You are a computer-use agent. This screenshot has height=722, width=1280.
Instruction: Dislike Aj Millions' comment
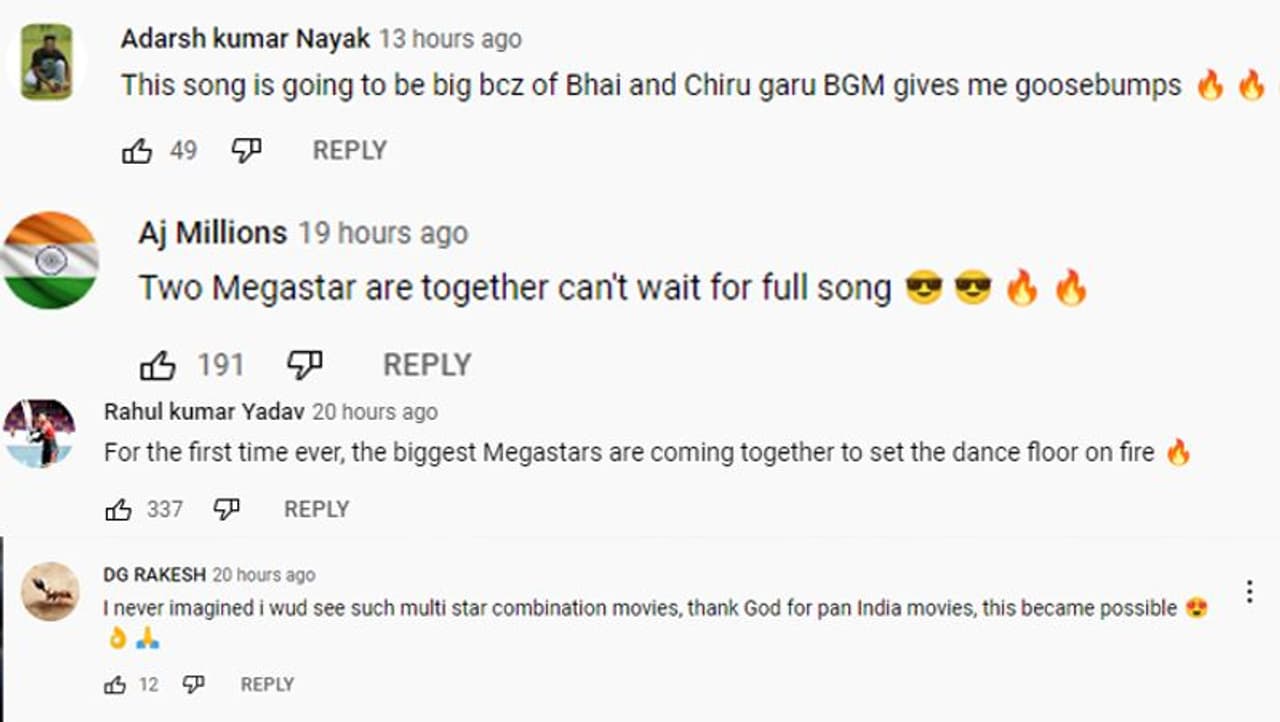[304, 365]
